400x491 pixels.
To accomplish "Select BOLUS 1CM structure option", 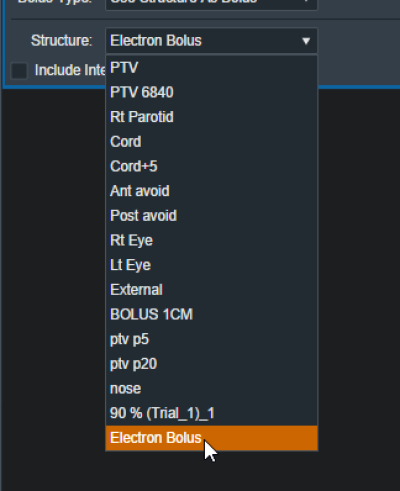I will click(x=212, y=314).
